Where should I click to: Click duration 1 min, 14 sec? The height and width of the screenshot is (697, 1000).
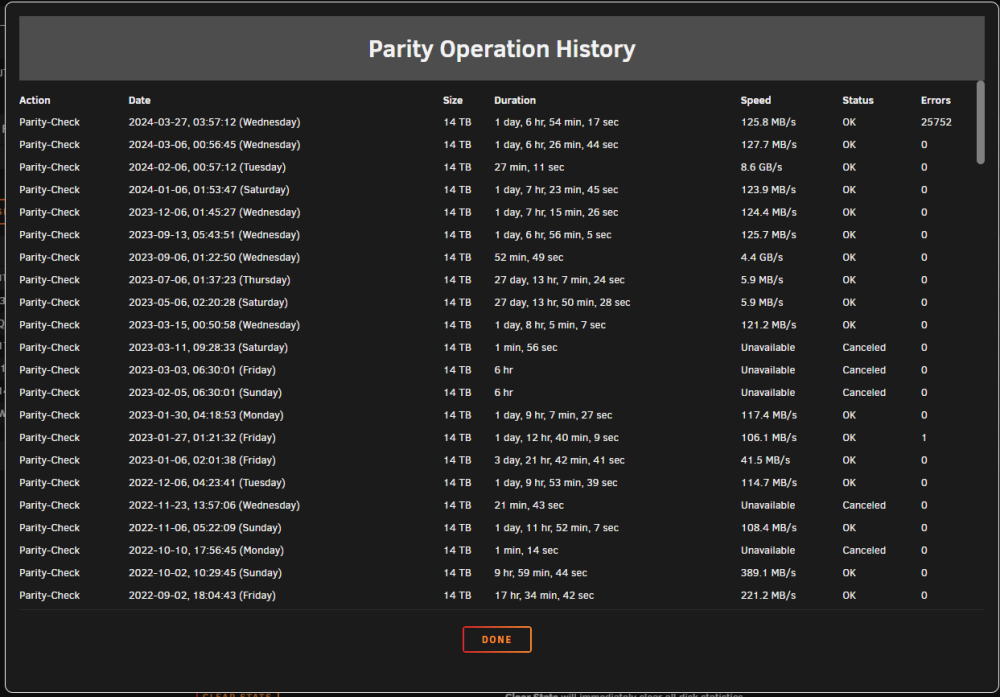[526, 550]
